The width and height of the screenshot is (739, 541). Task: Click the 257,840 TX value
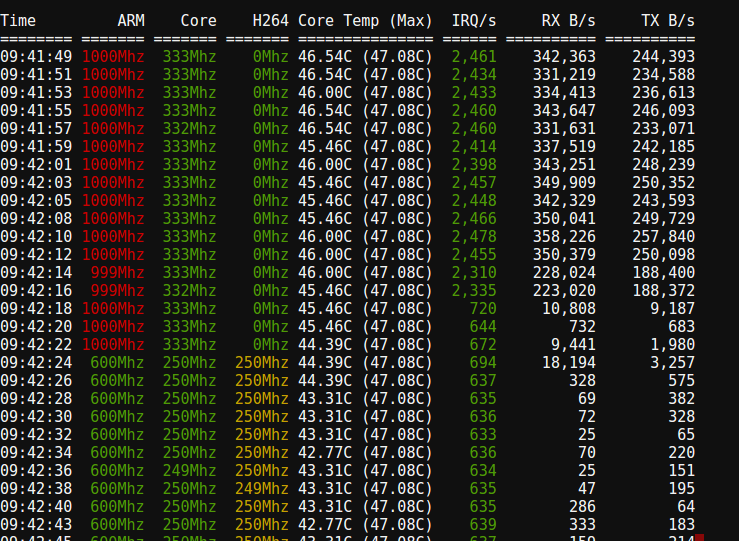[x=664, y=237]
